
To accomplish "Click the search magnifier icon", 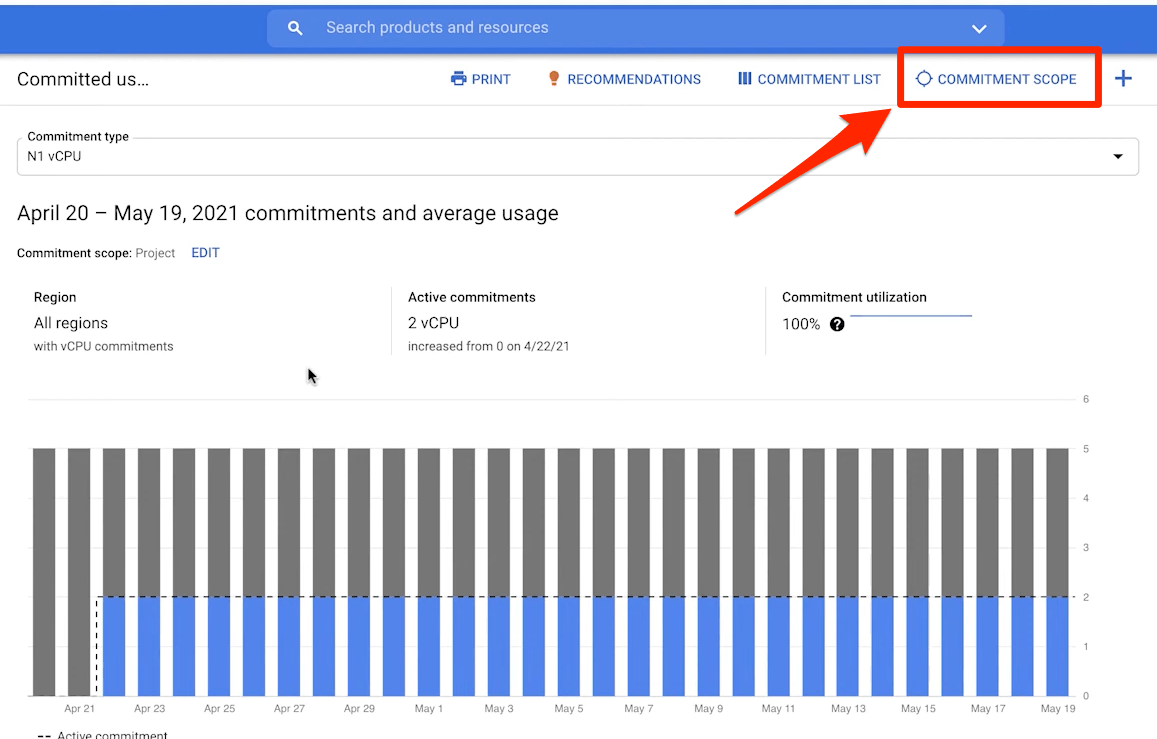I will (x=295, y=28).
